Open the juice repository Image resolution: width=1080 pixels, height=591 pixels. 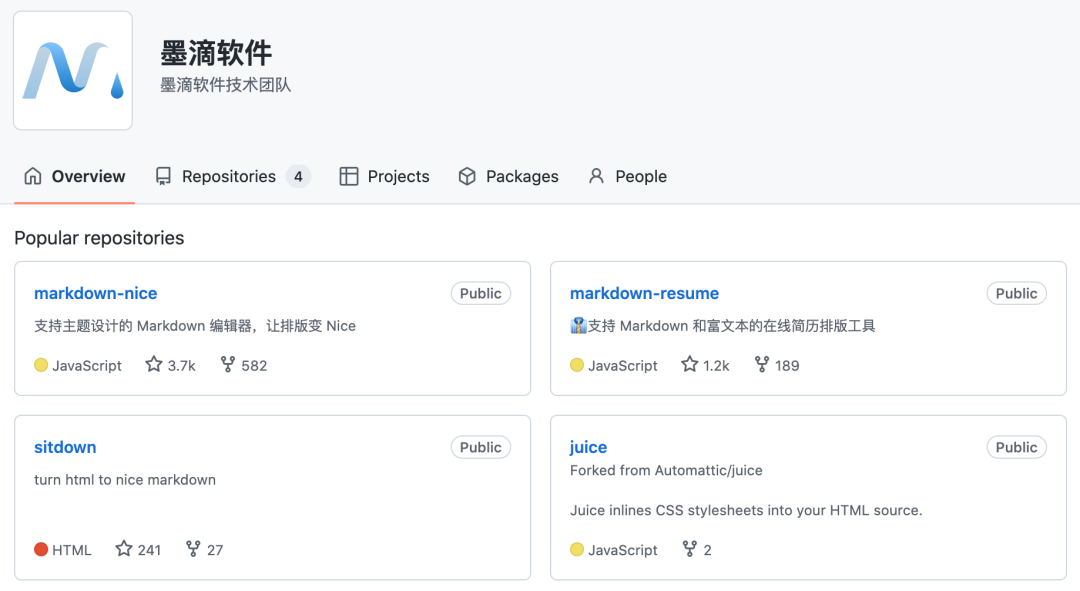pyautogui.click(x=587, y=447)
